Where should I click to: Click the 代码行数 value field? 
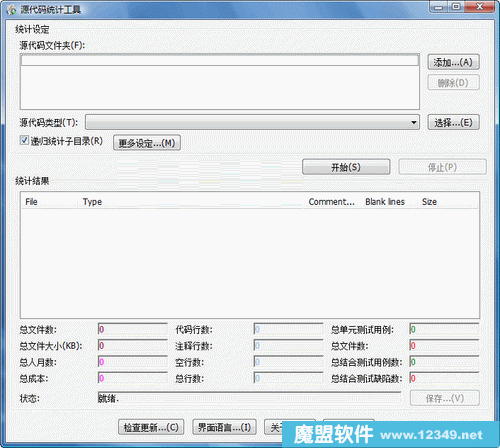tap(288, 329)
